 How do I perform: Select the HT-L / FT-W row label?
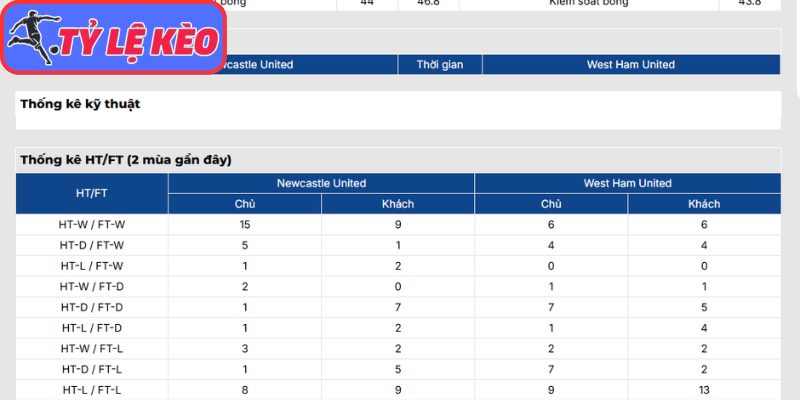tap(92, 266)
